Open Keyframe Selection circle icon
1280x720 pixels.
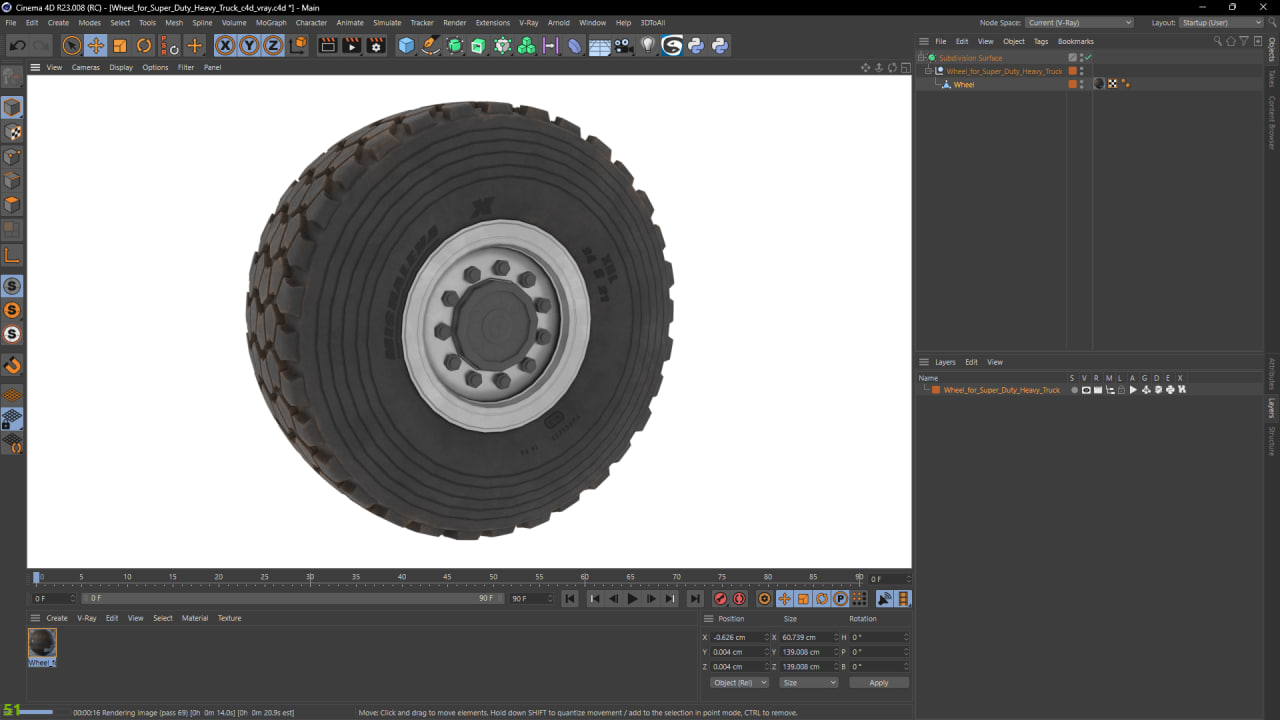[x=765, y=599]
